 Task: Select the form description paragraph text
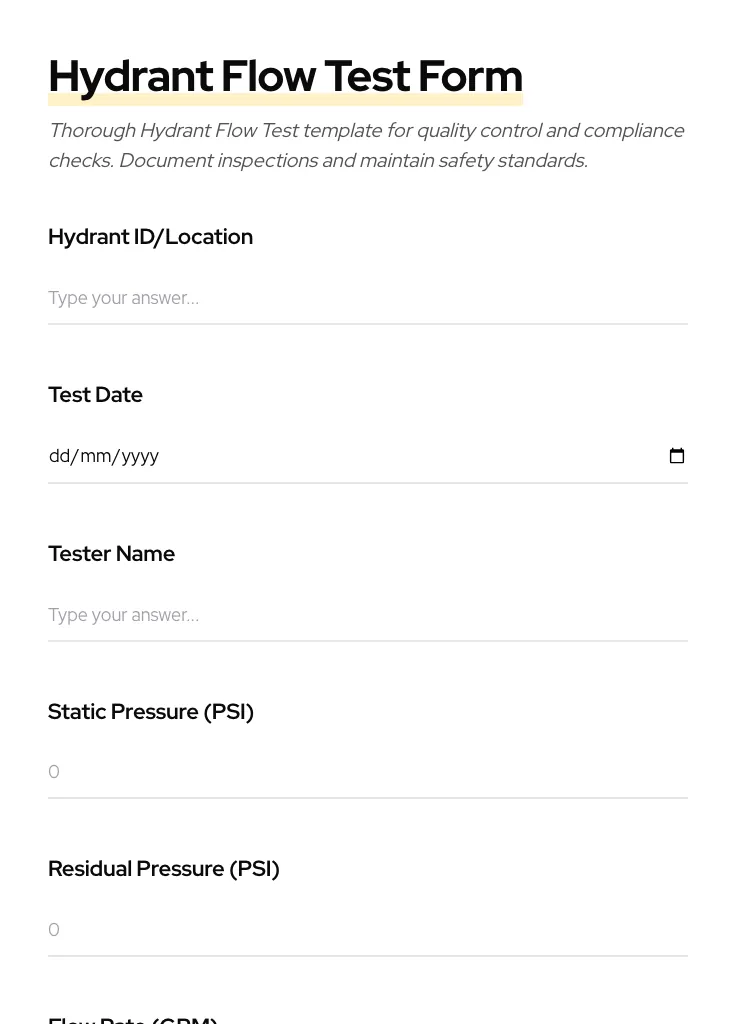point(367,145)
